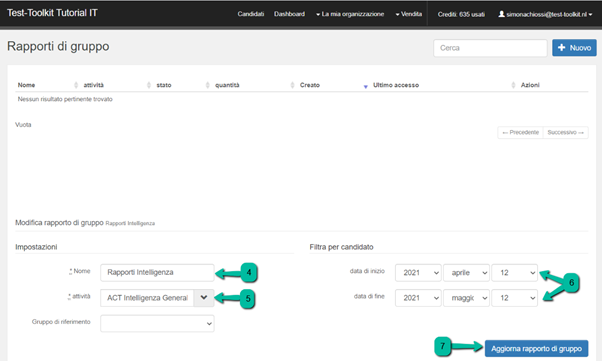Open the Dashboard page

pyautogui.click(x=289, y=14)
